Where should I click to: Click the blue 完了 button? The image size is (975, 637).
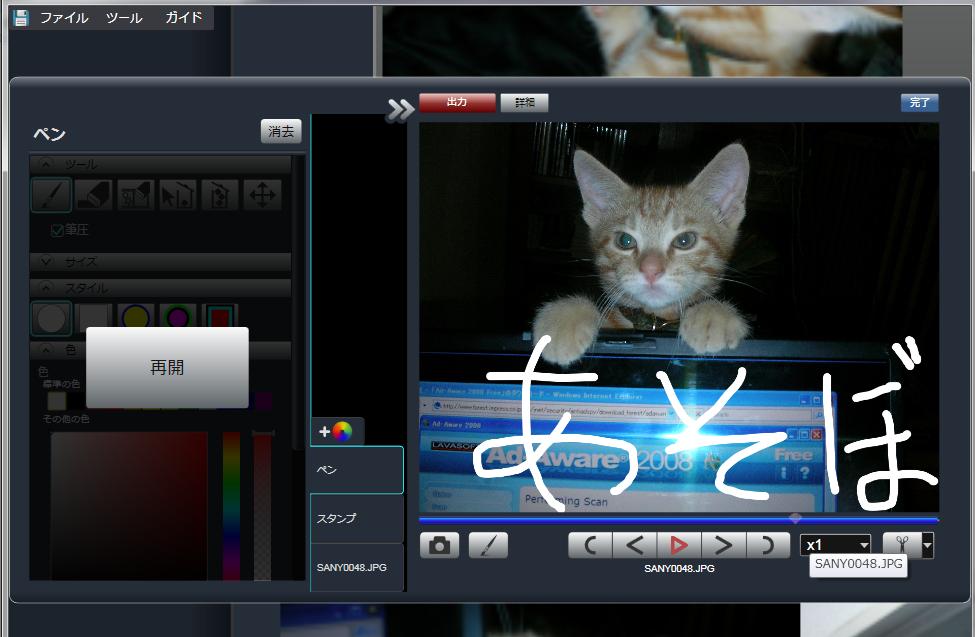point(919,103)
